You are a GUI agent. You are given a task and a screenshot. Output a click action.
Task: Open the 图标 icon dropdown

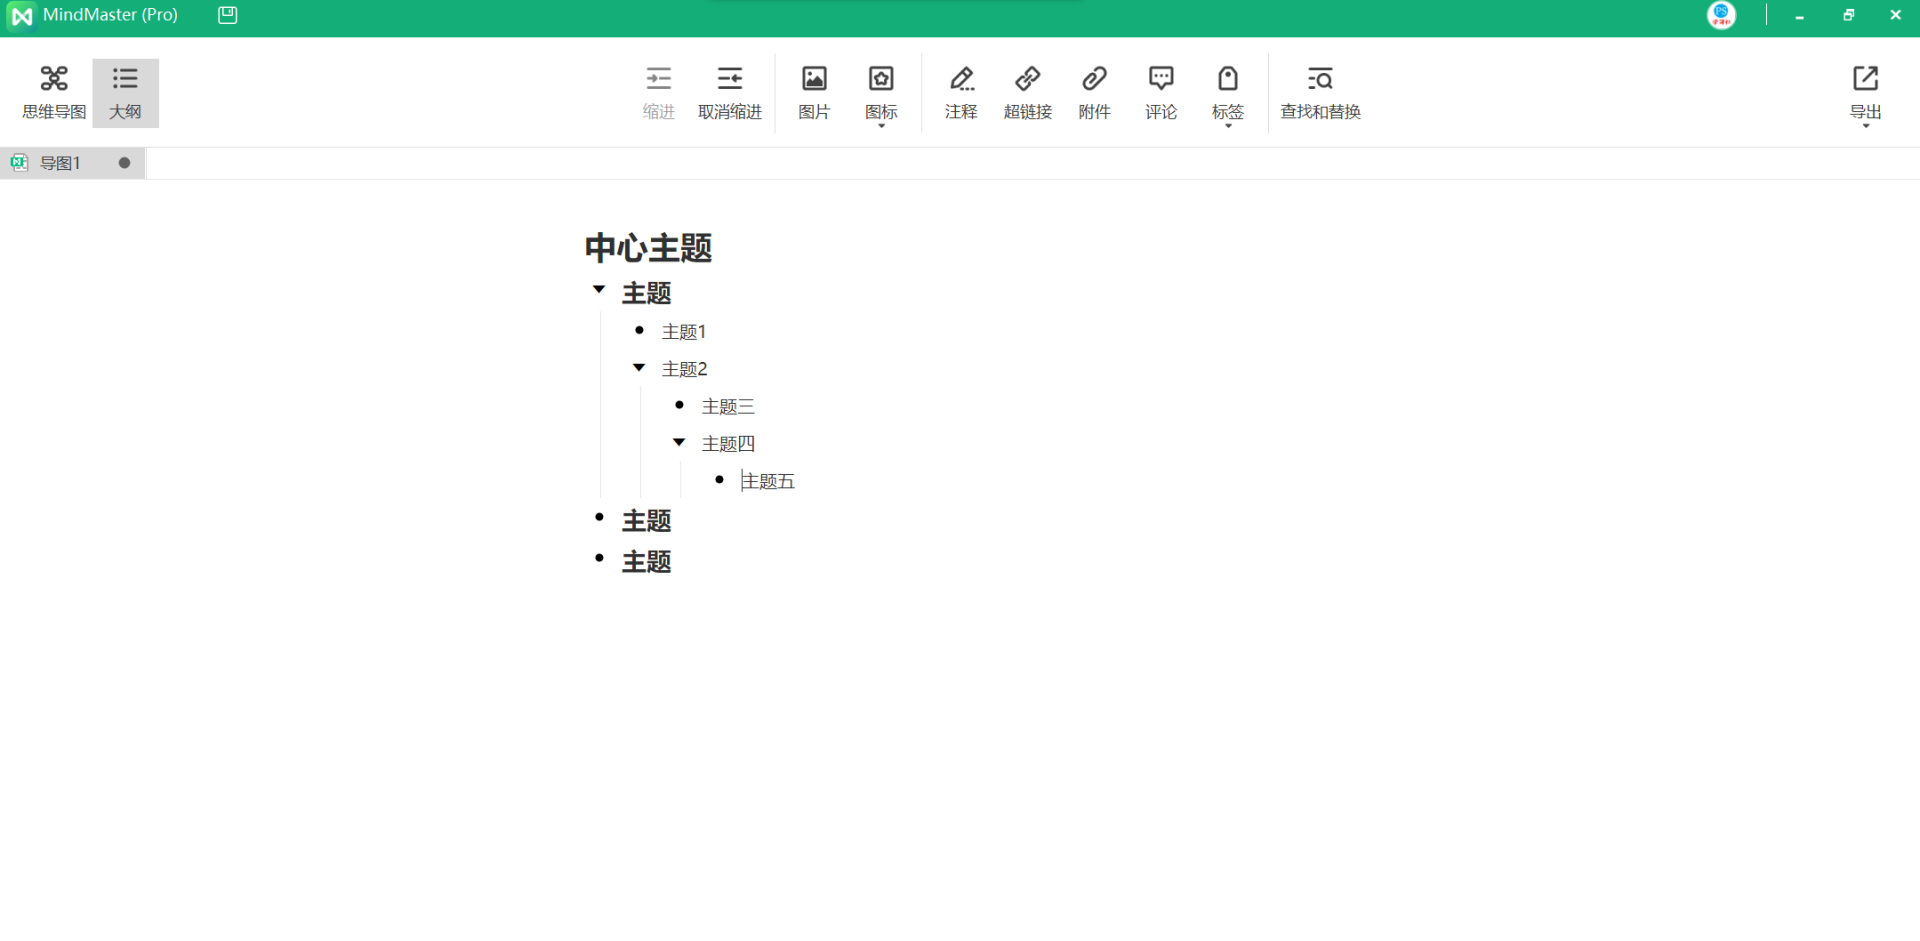(881, 94)
